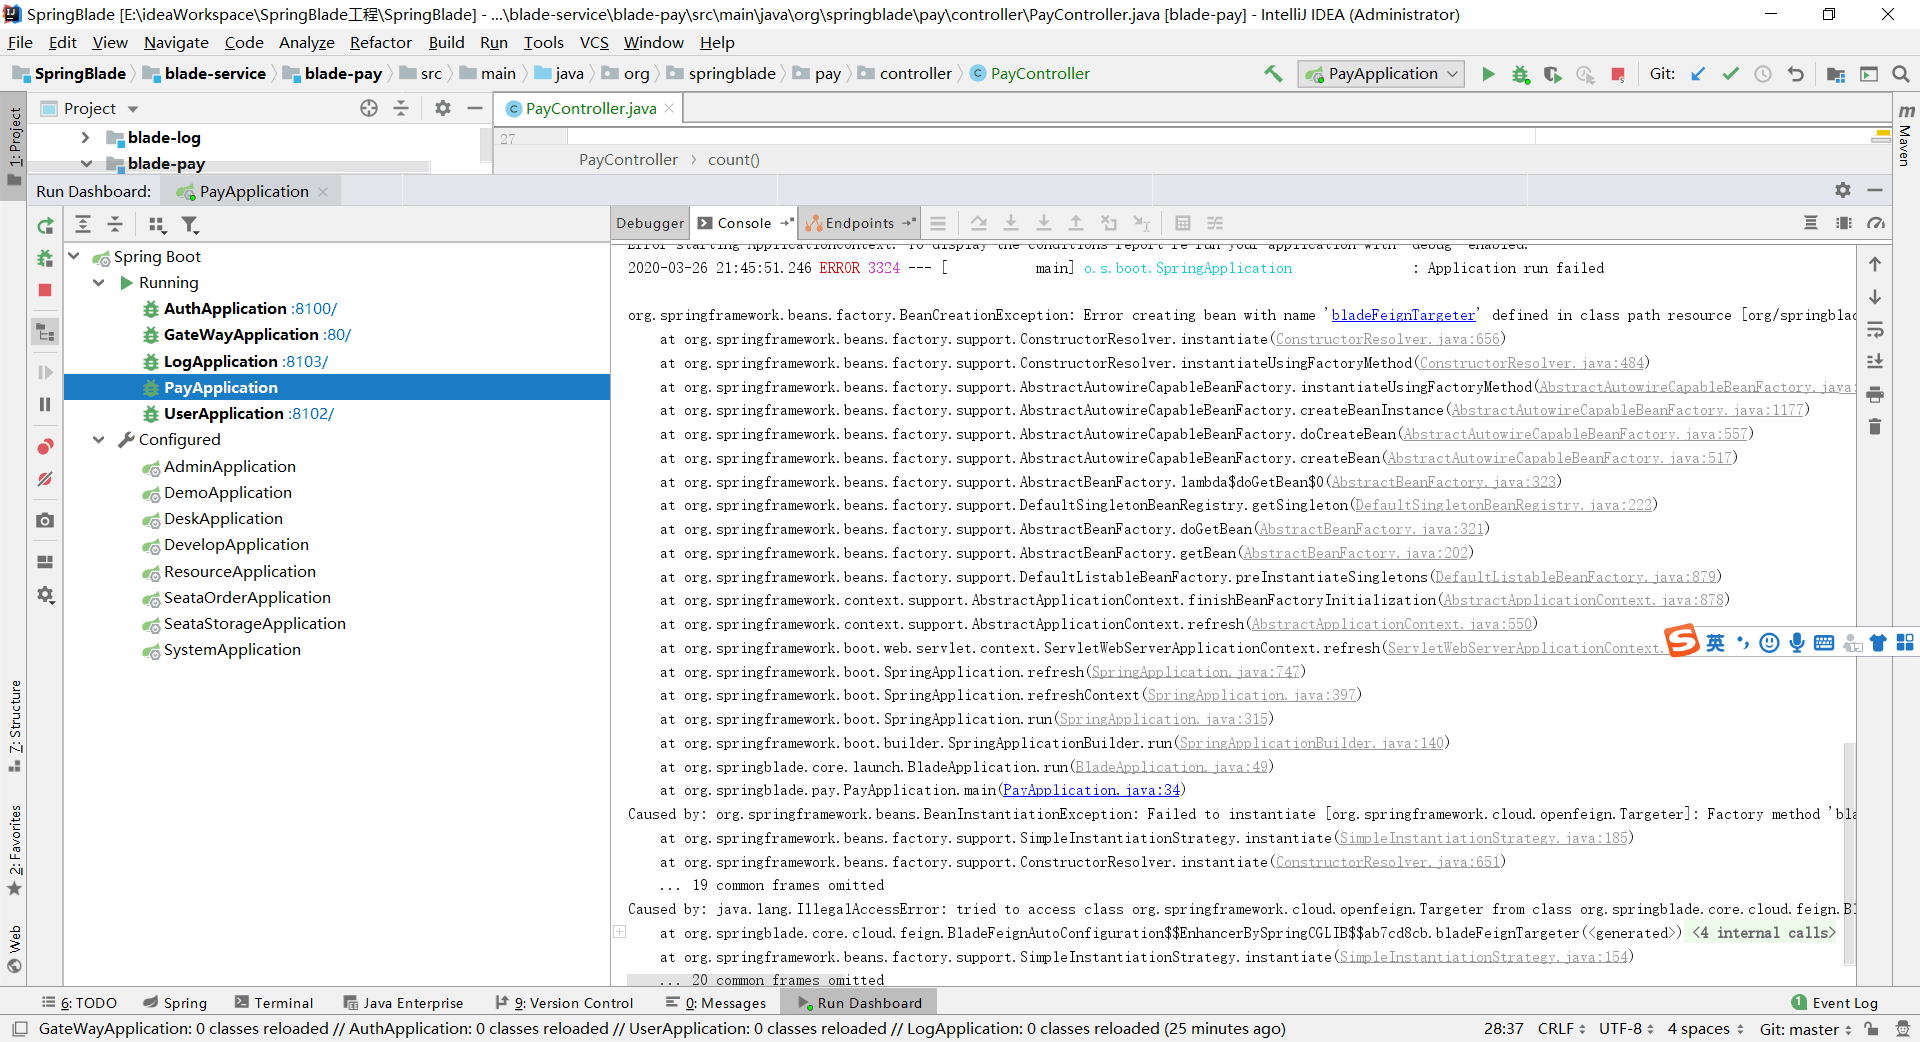Open the Refactor menu
This screenshot has width=1920, height=1042.
380,42
